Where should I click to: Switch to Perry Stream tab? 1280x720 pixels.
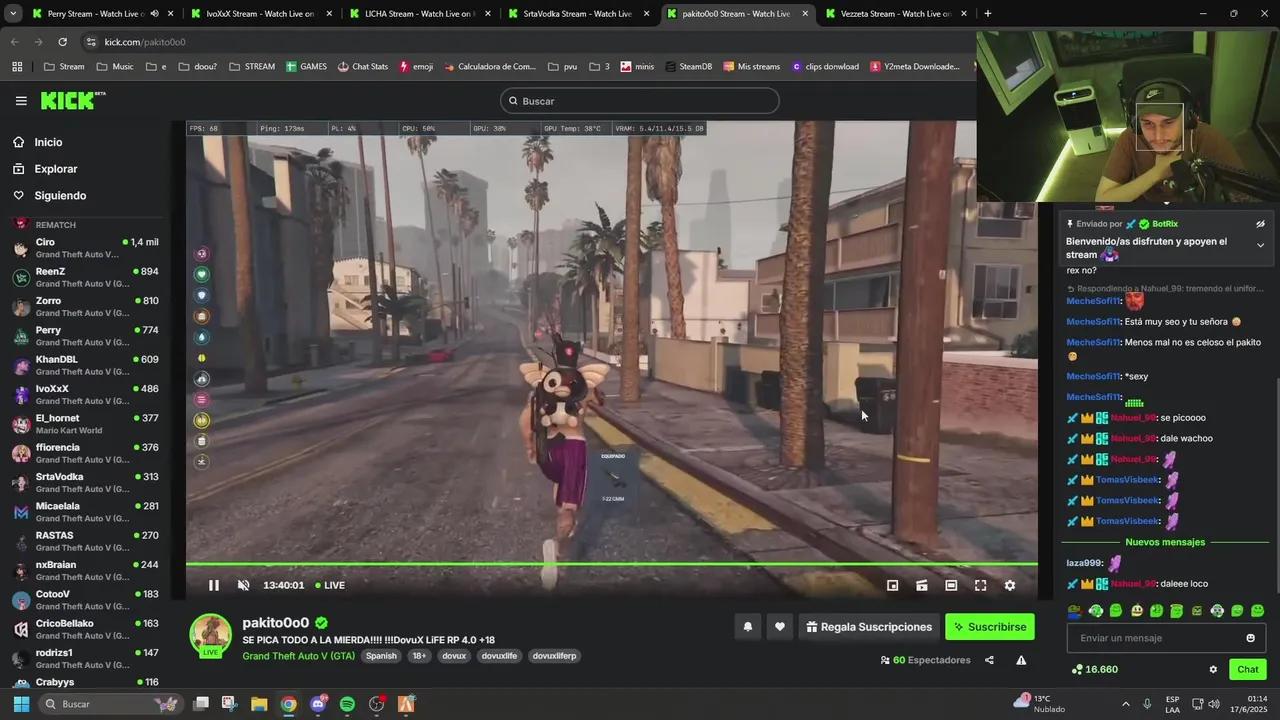pyautogui.click(x=95, y=14)
